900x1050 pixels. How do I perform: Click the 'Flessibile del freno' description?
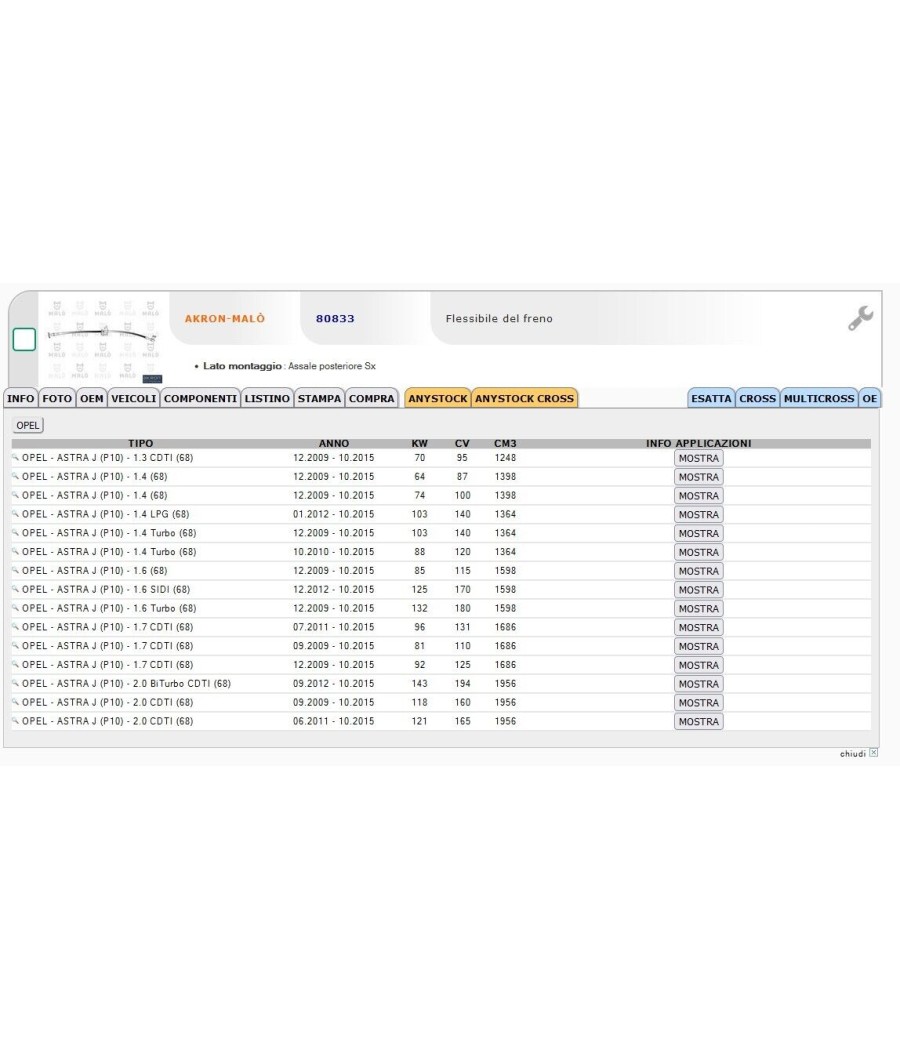499,319
